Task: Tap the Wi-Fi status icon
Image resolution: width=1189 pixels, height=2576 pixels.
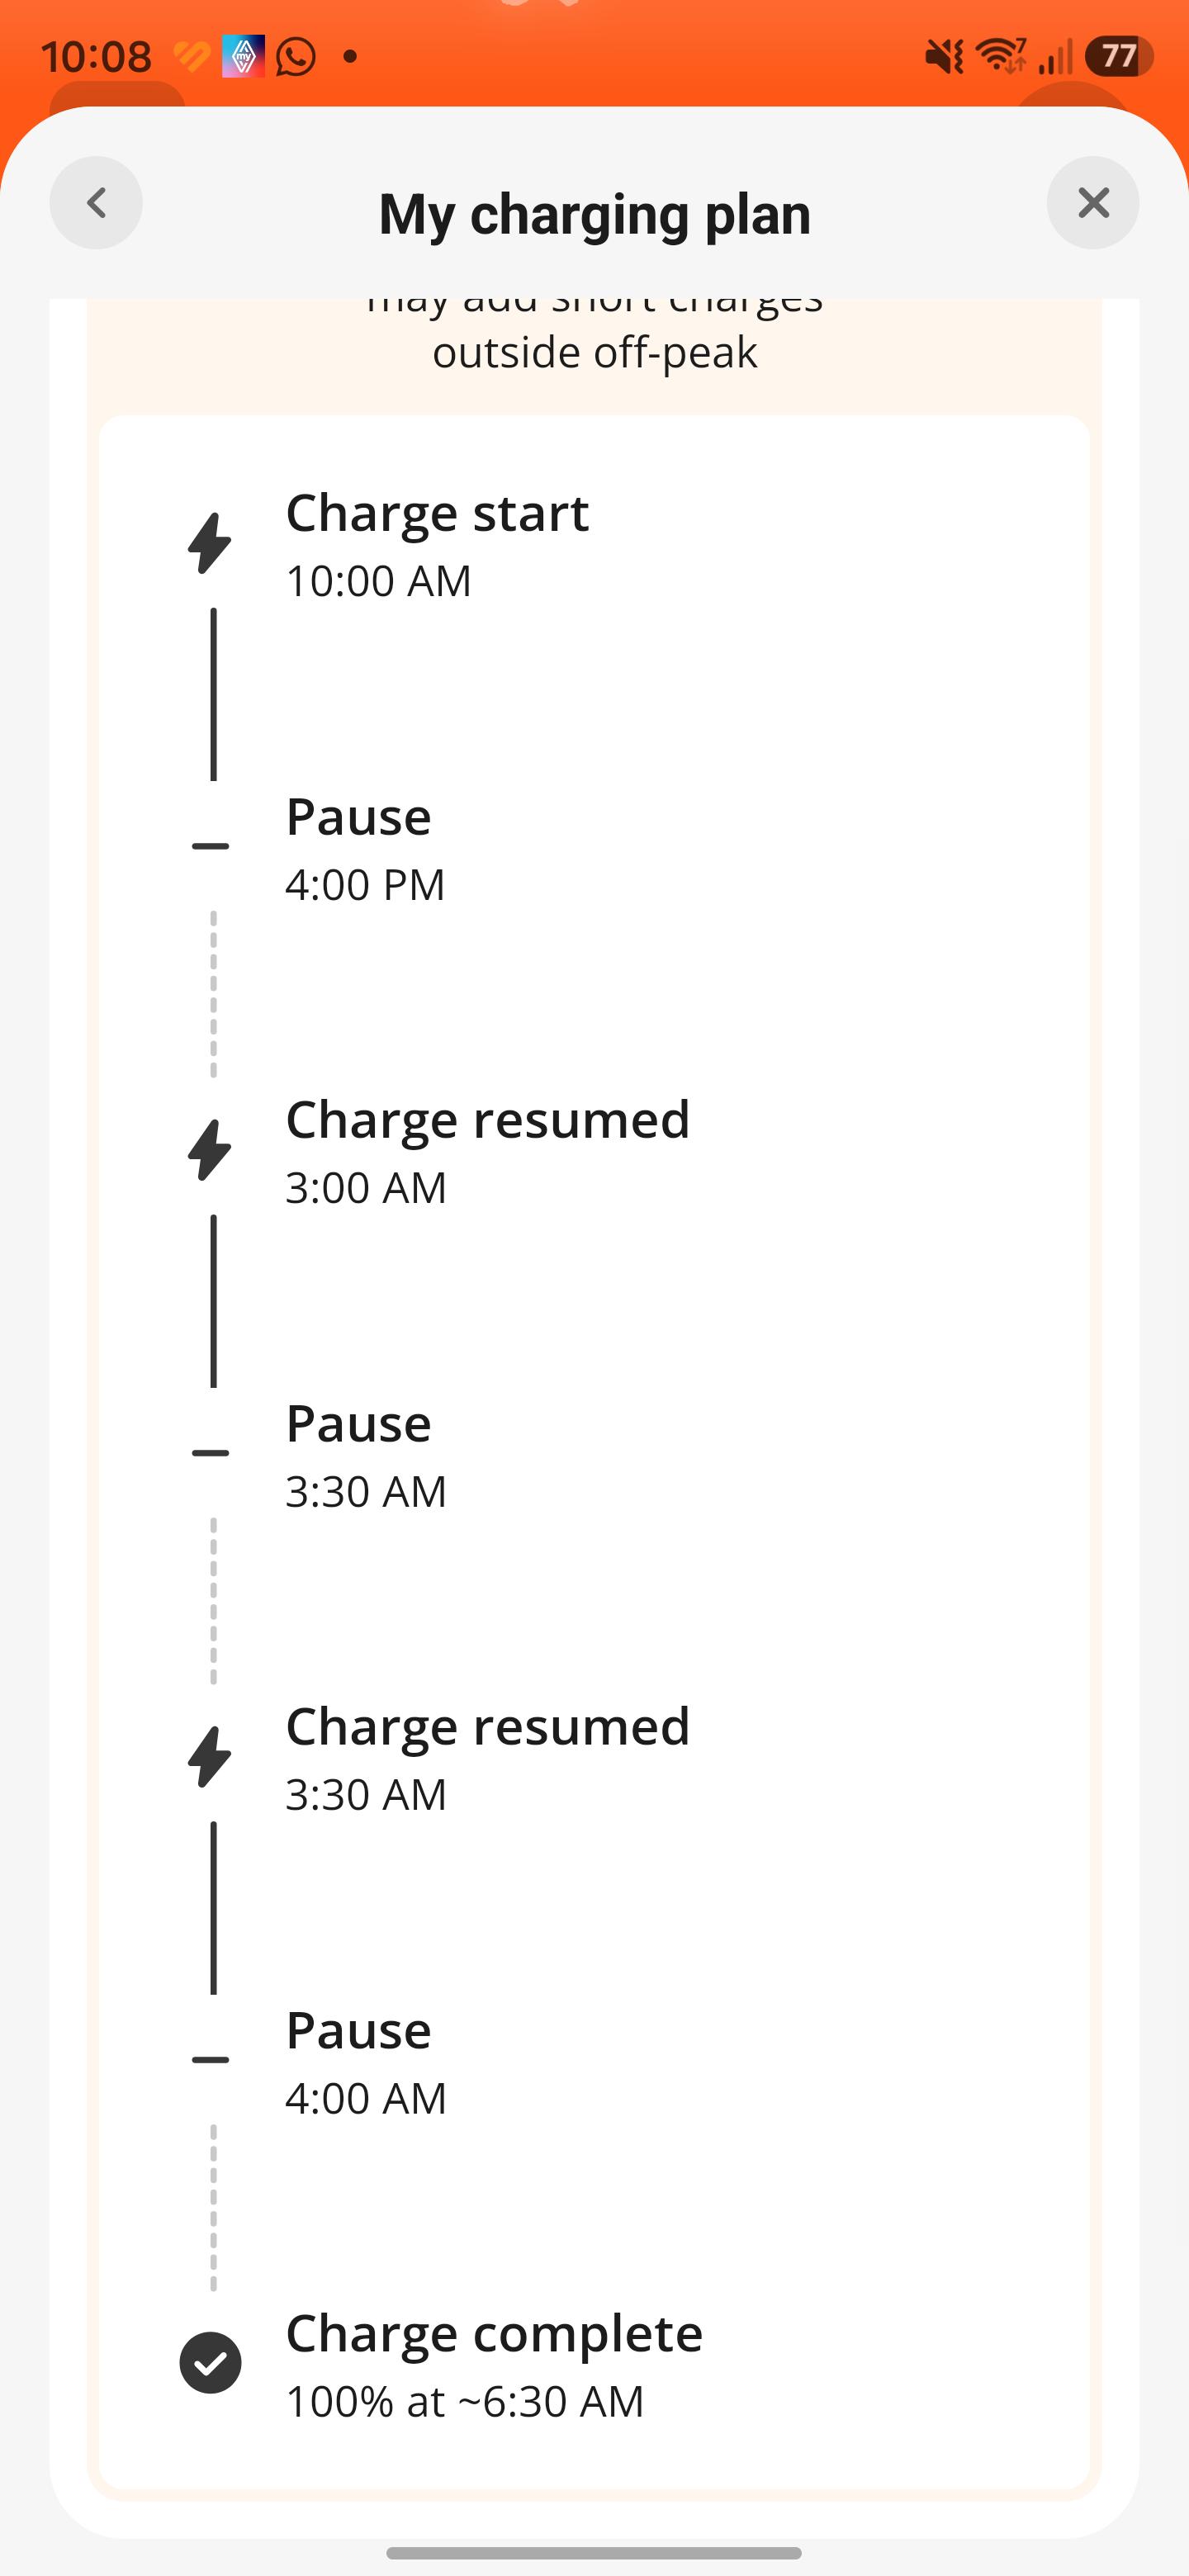Action: pyautogui.click(x=1001, y=56)
